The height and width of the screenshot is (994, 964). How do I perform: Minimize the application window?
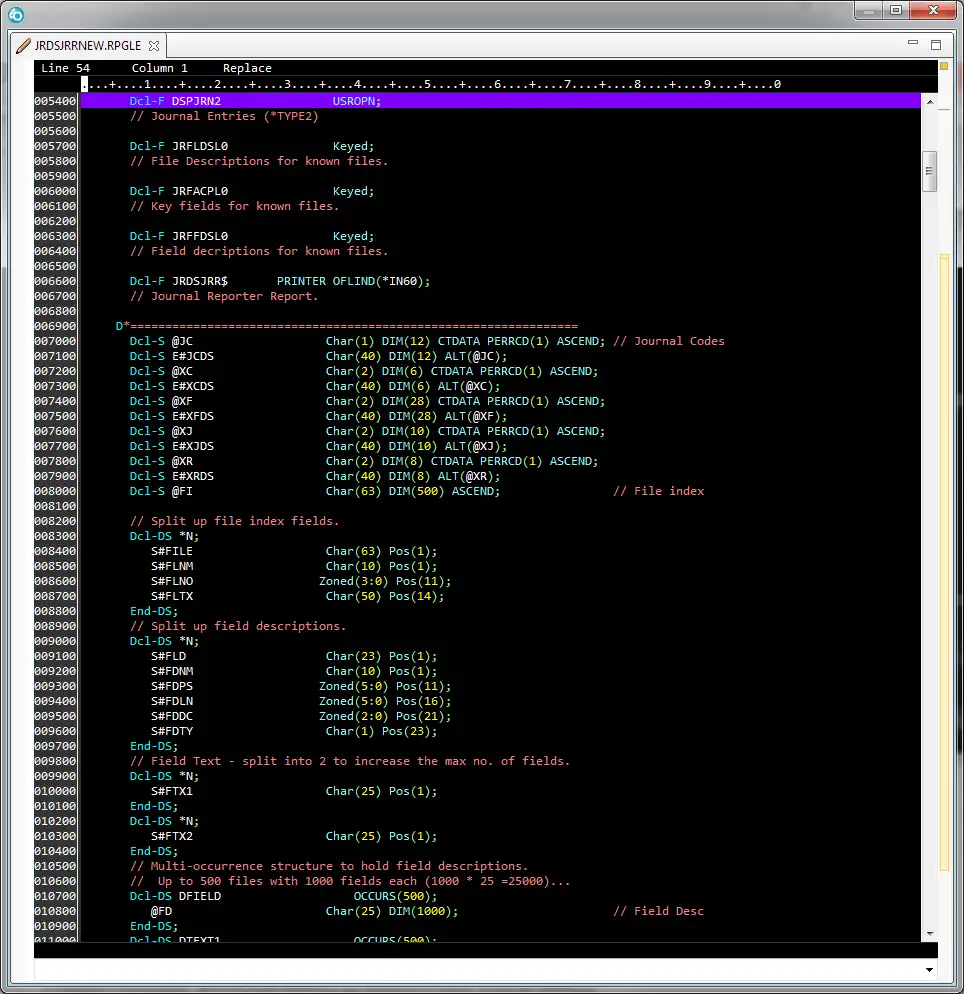(868, 11)
